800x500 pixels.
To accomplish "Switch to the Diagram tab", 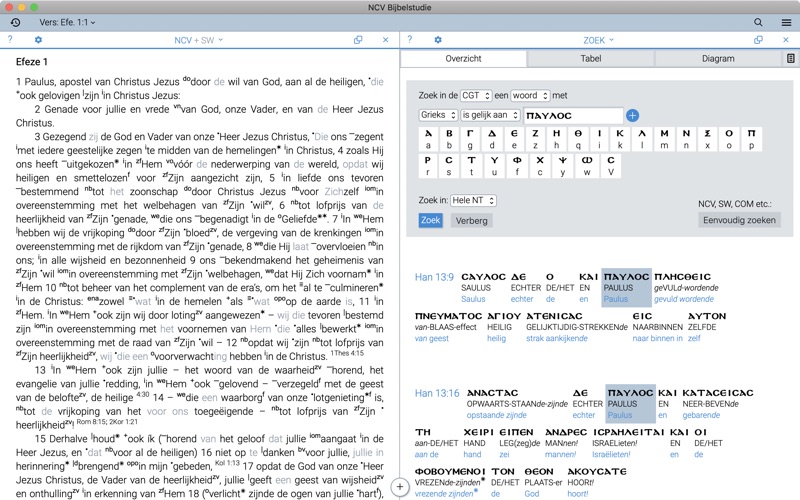I will pos(718,59).
